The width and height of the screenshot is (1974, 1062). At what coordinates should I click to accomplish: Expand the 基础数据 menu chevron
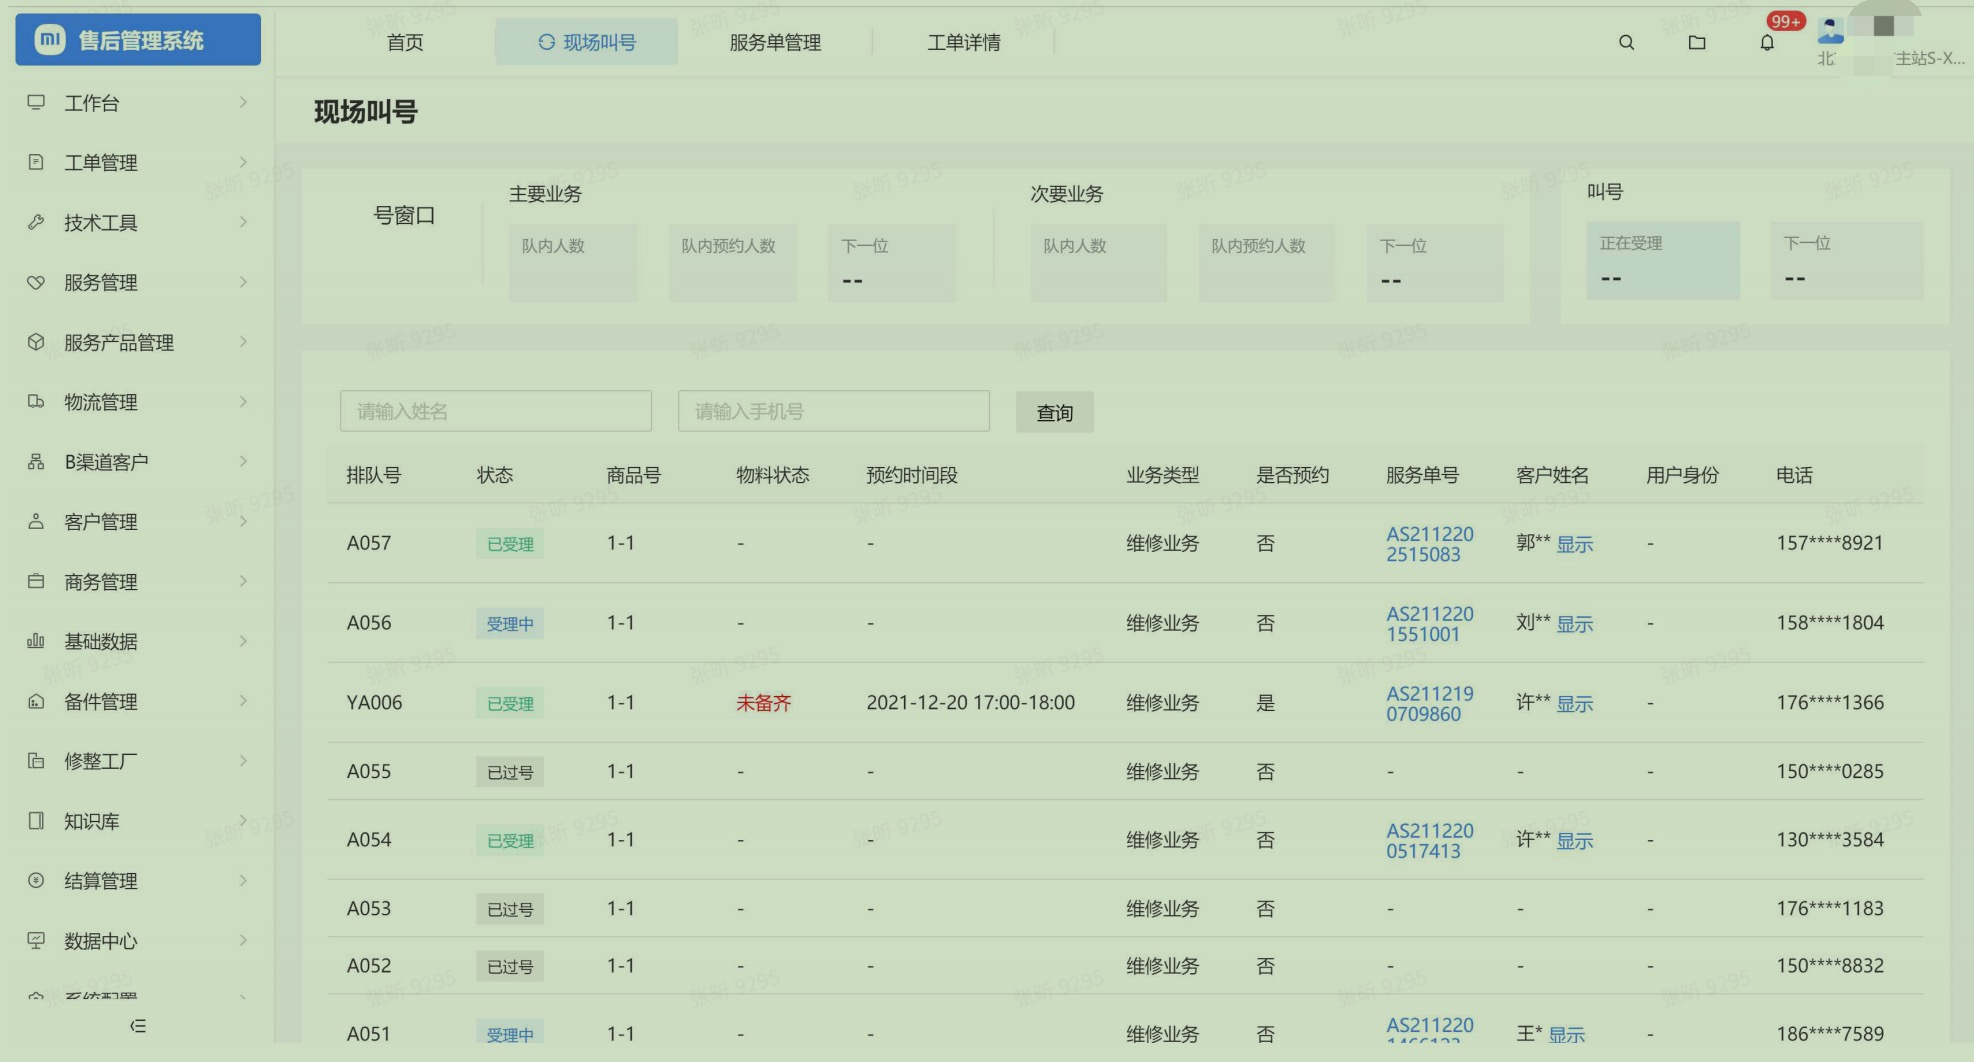243,641
